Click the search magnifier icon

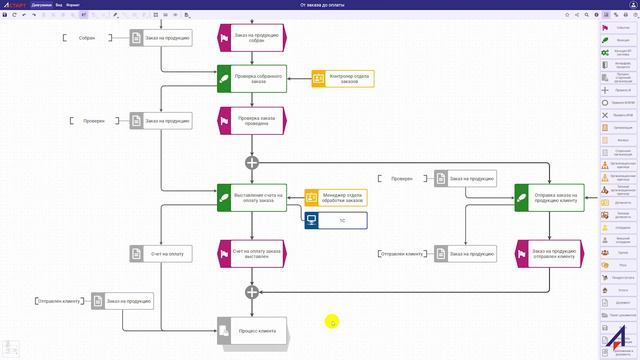click(x=587, y=15)
